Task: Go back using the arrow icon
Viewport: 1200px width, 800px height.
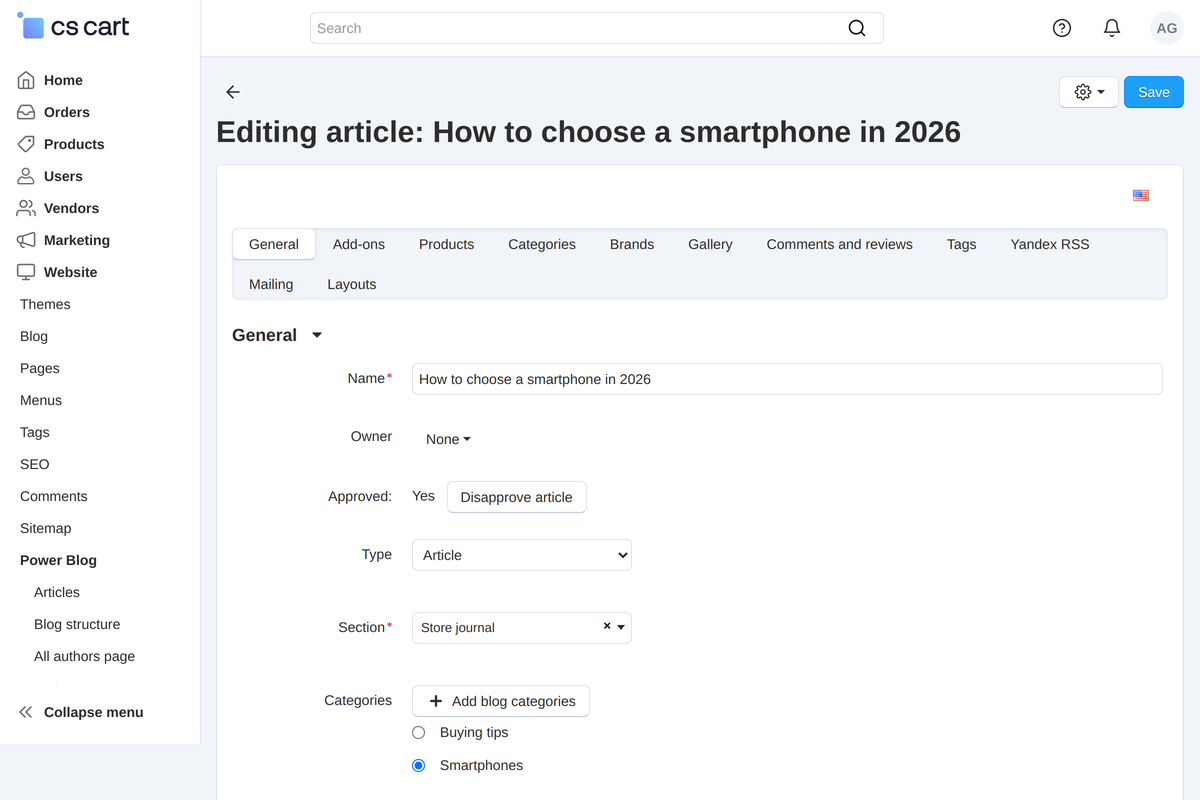Action: click(x=233, y=92)
